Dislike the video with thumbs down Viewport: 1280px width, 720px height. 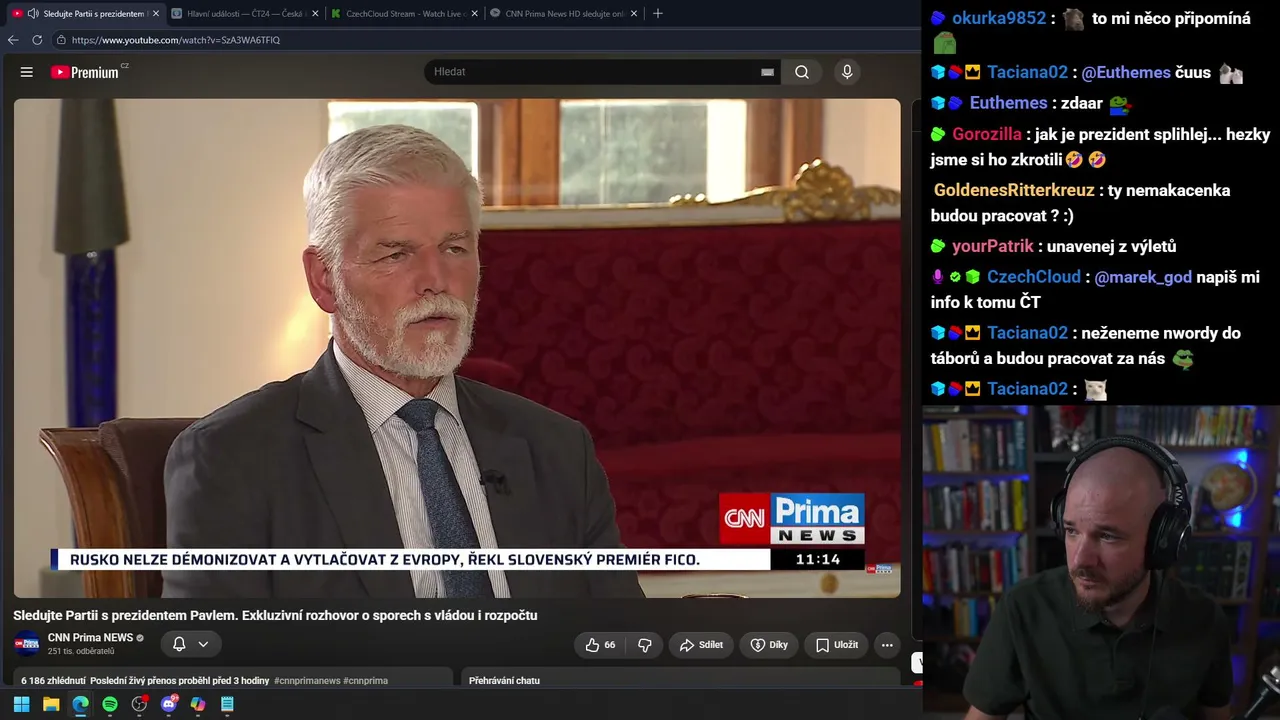tap(645, 645)
